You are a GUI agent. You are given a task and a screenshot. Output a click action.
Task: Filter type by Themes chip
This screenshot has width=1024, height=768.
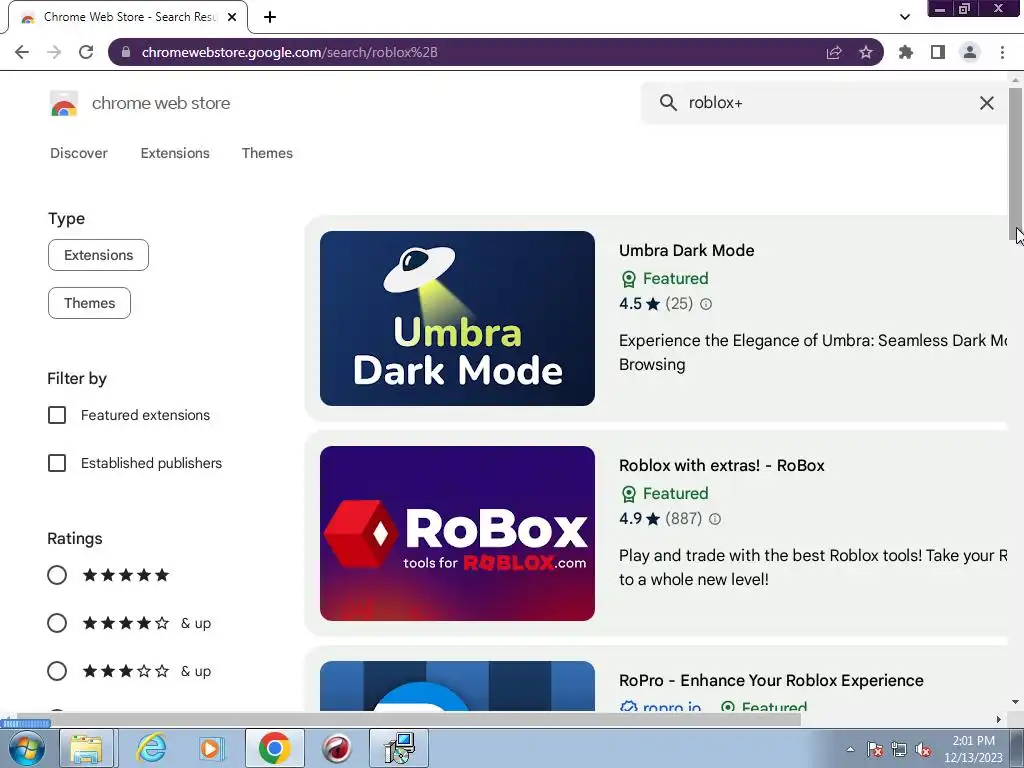[x=89, y=303]
